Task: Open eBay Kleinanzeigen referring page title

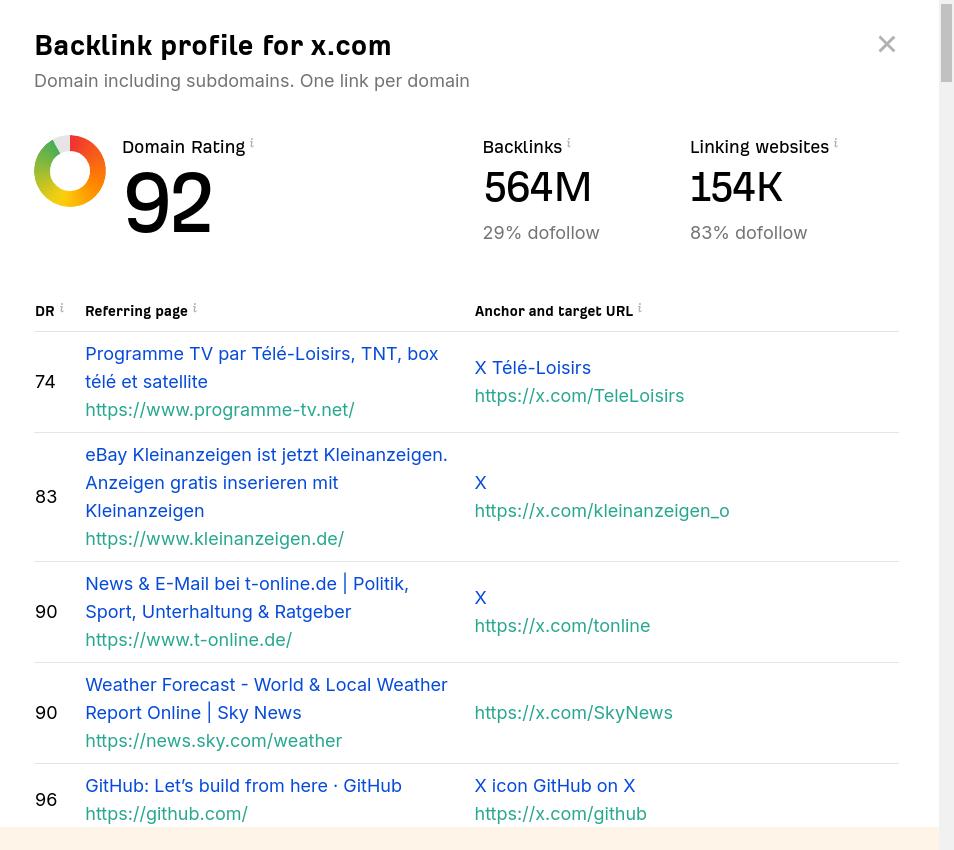Action: click(266, 482)
